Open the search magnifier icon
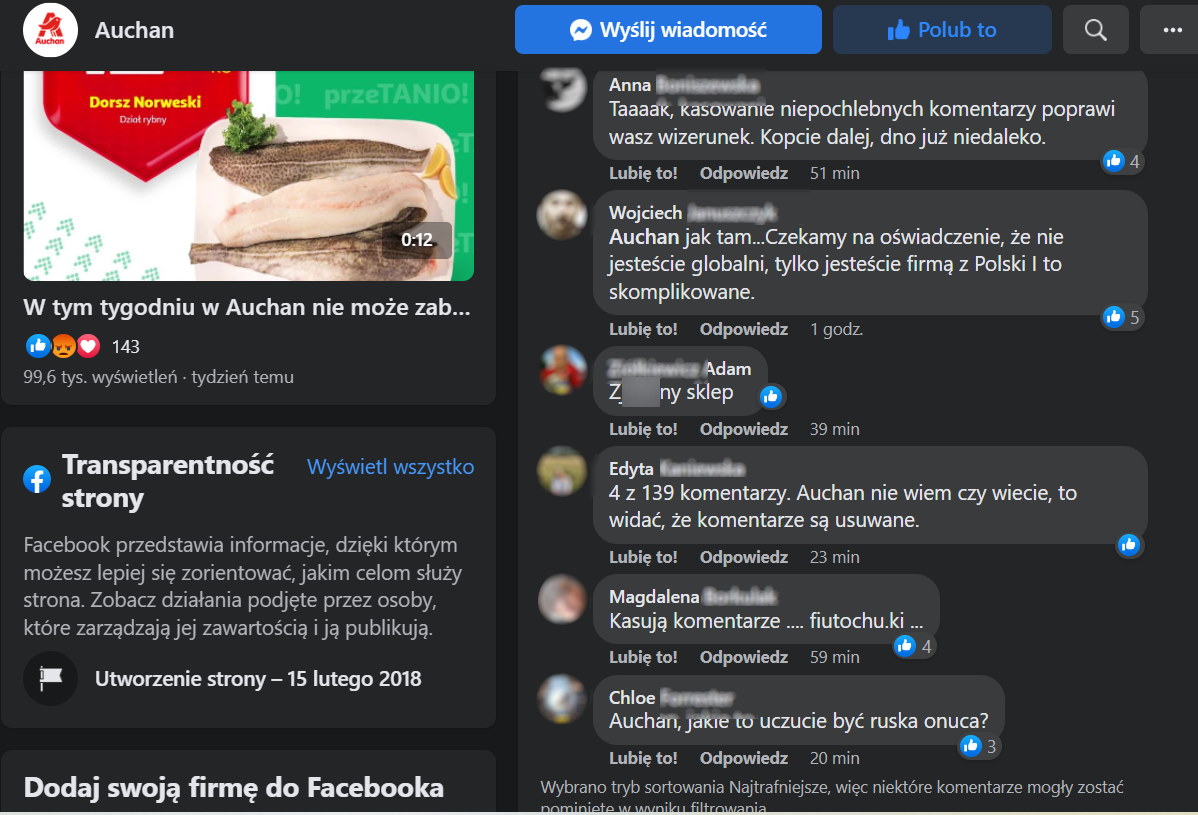The height and width of the screenshot is (815, 1198). coord(1096,30)
